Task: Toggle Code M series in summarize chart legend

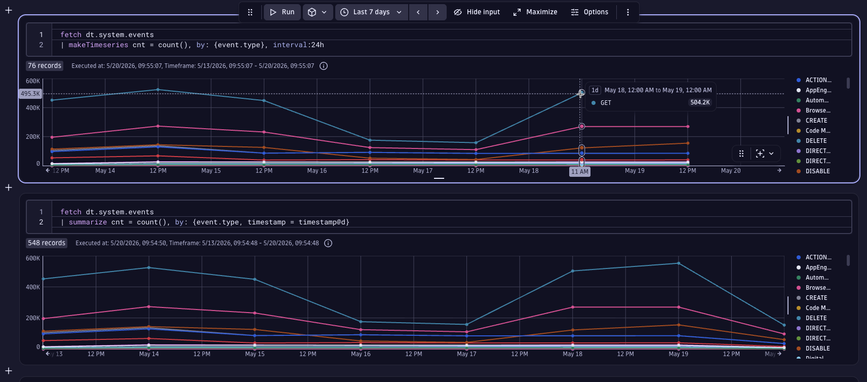Action: click(814, 308)
